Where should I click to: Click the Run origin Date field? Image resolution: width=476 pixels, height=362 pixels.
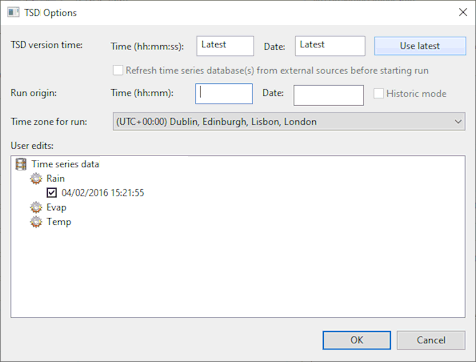click(x=328, y=95)
